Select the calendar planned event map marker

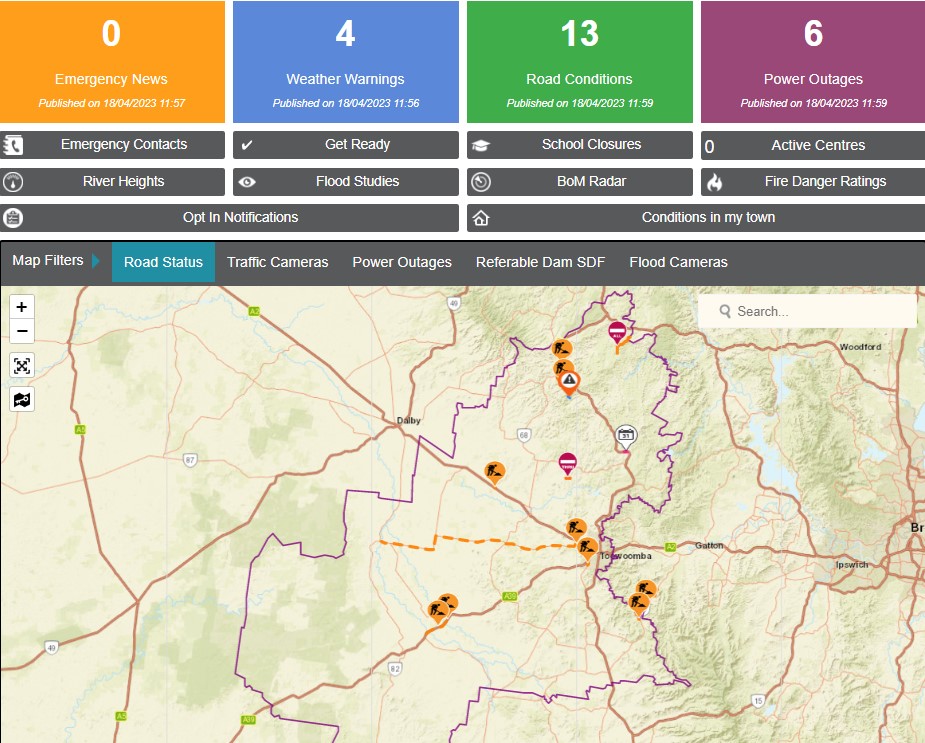coord(626,435)
